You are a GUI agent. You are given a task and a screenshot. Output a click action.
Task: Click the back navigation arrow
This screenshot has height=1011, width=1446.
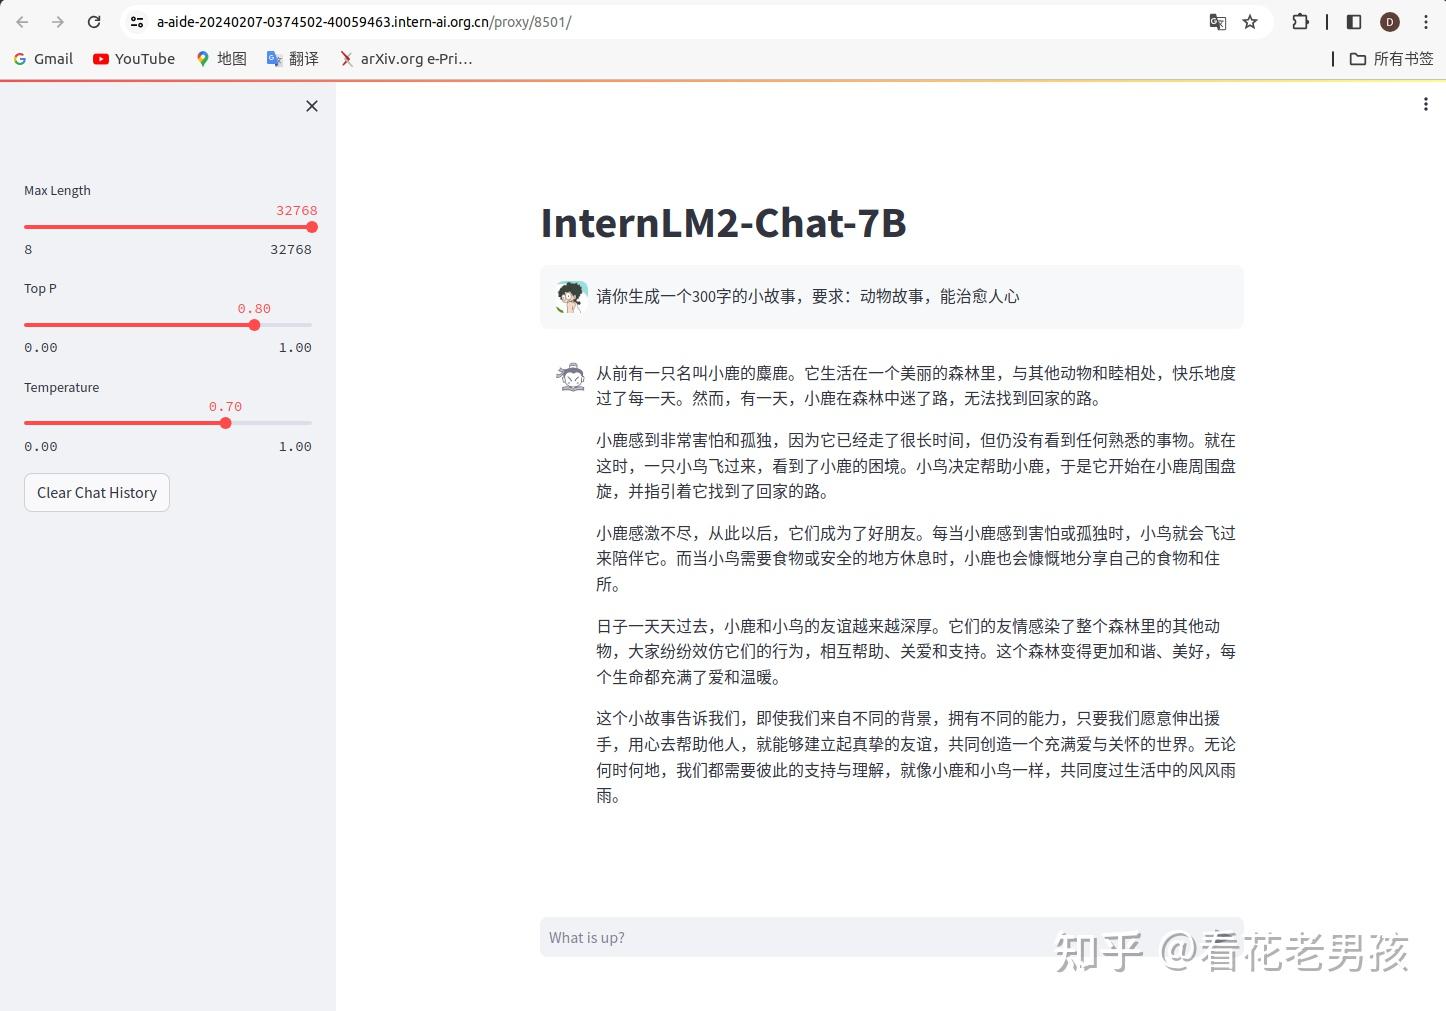[22, 21]
